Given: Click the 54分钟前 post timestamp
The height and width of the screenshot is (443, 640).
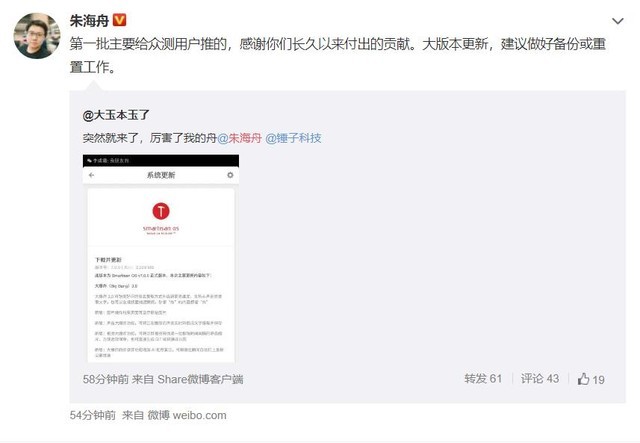Looking at the screenshot, I should (93, 415).
